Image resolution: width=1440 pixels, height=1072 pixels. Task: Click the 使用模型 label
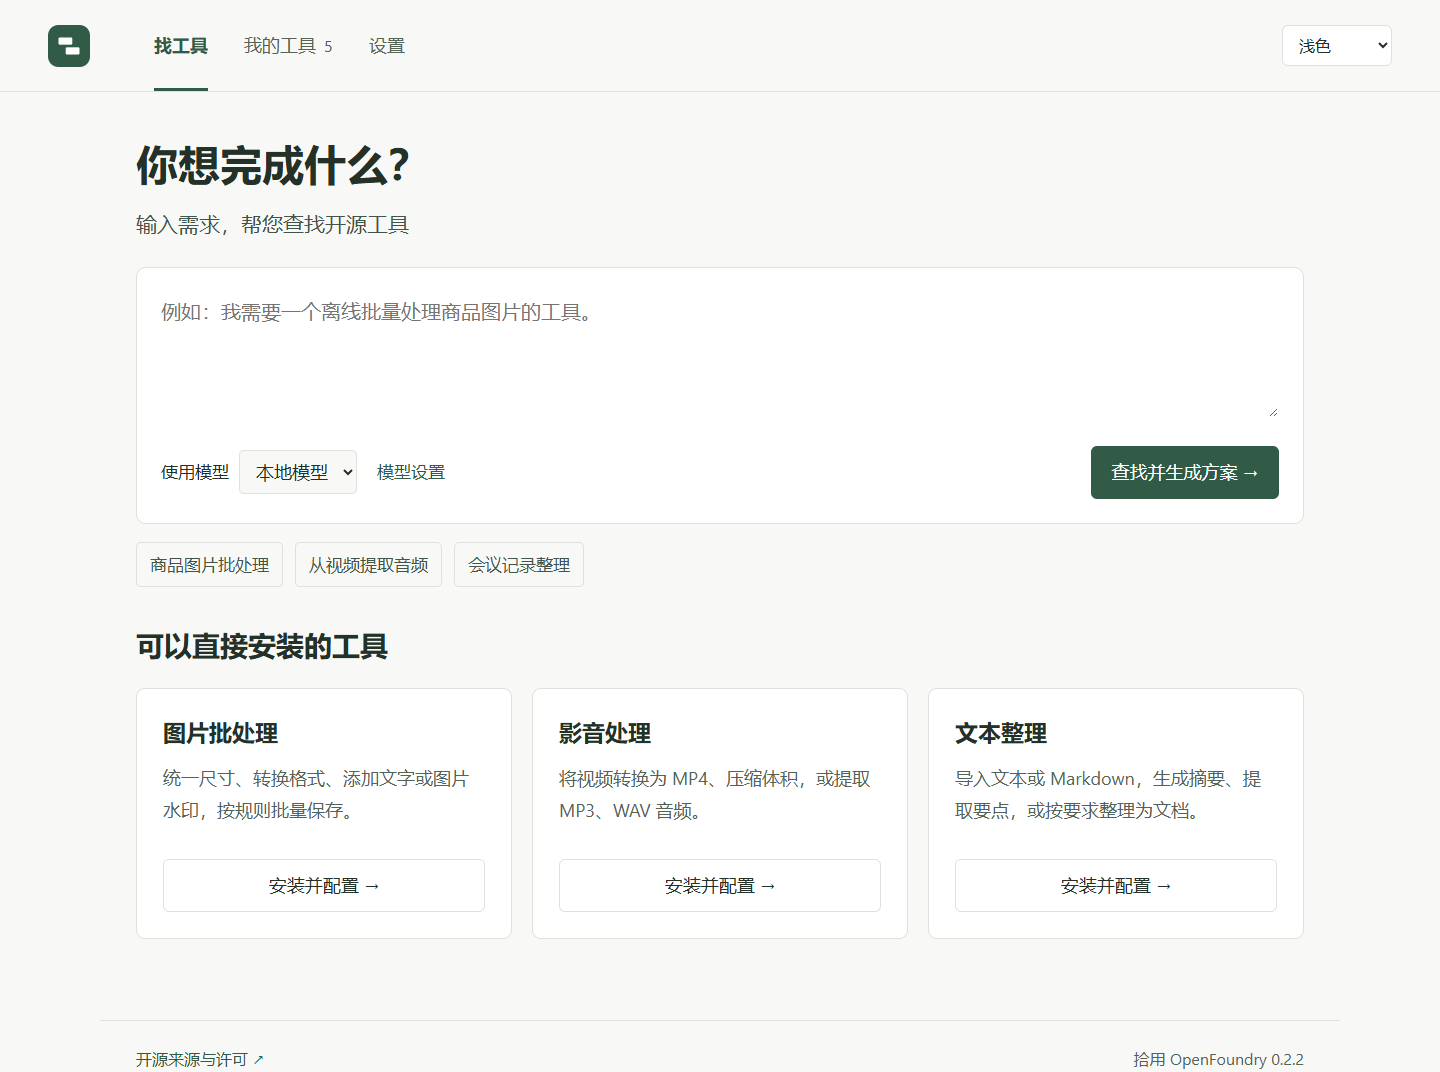pyautogui.click(x=195, y=472)
